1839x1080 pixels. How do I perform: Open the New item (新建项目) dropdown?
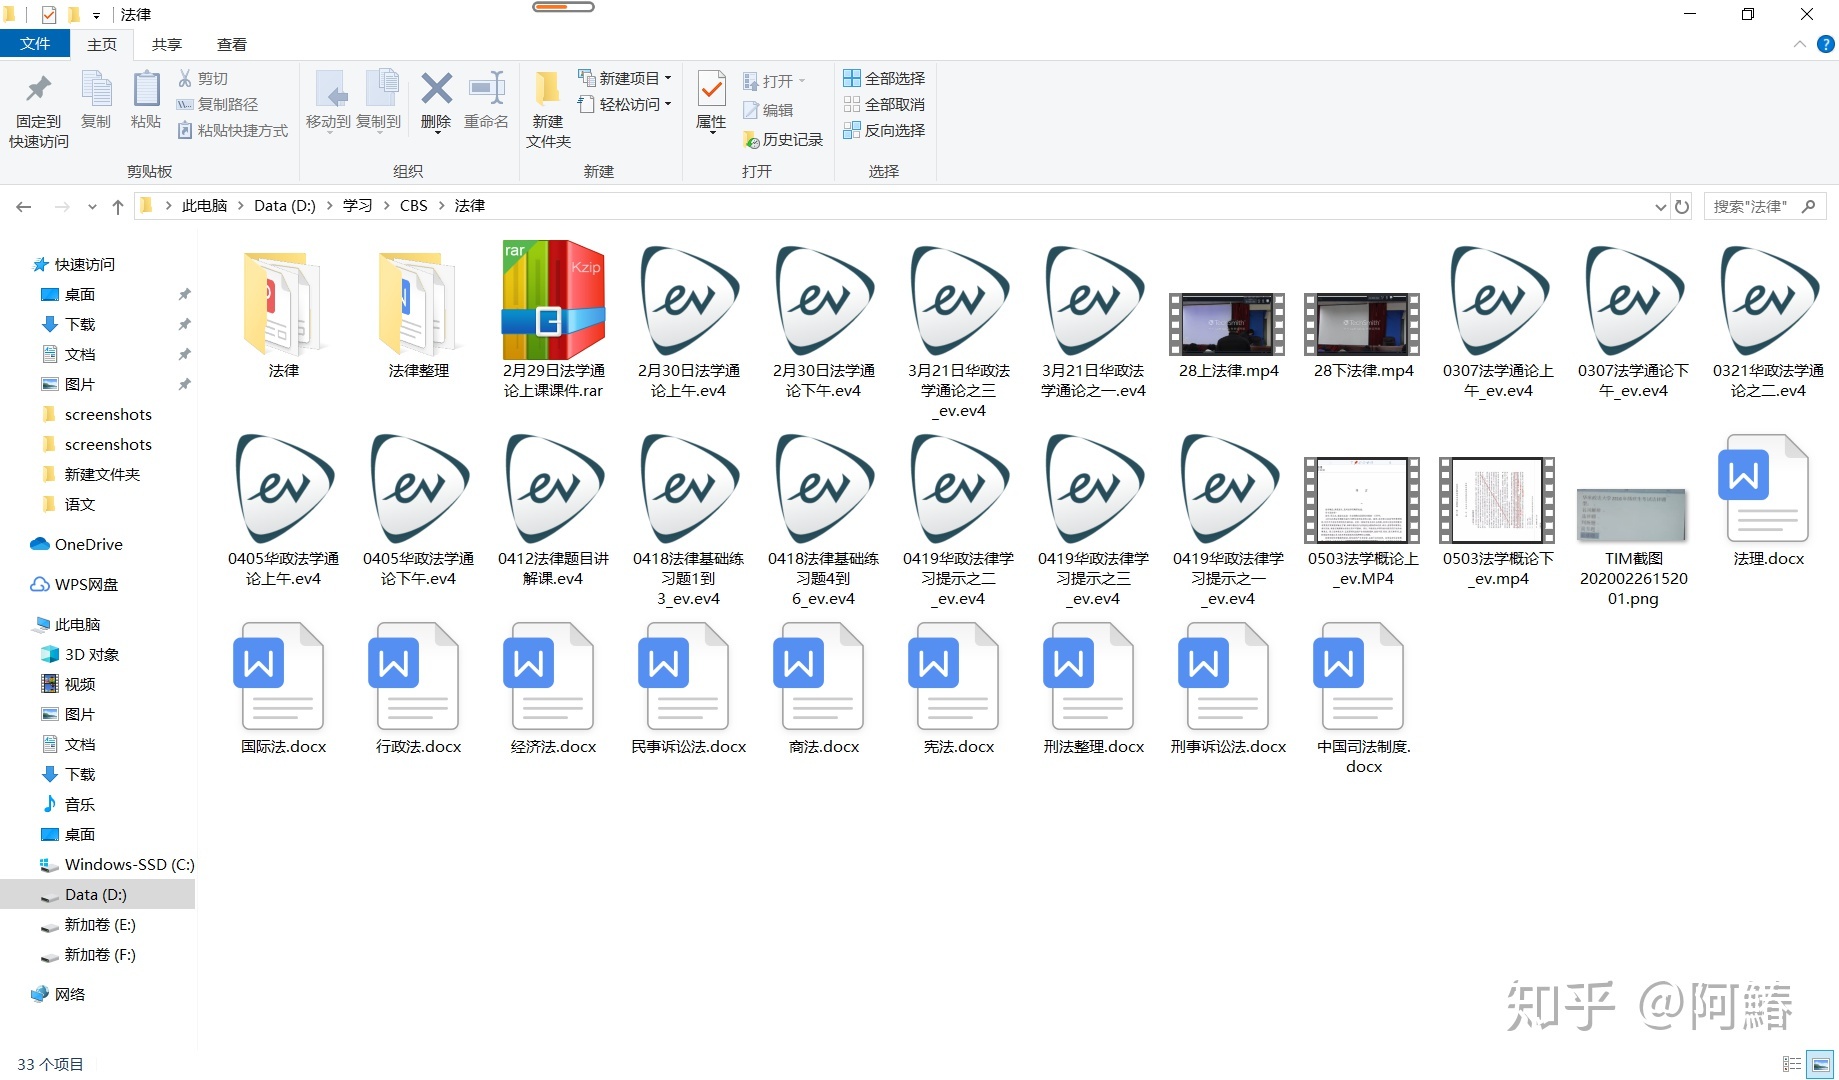tap(625, 78)
